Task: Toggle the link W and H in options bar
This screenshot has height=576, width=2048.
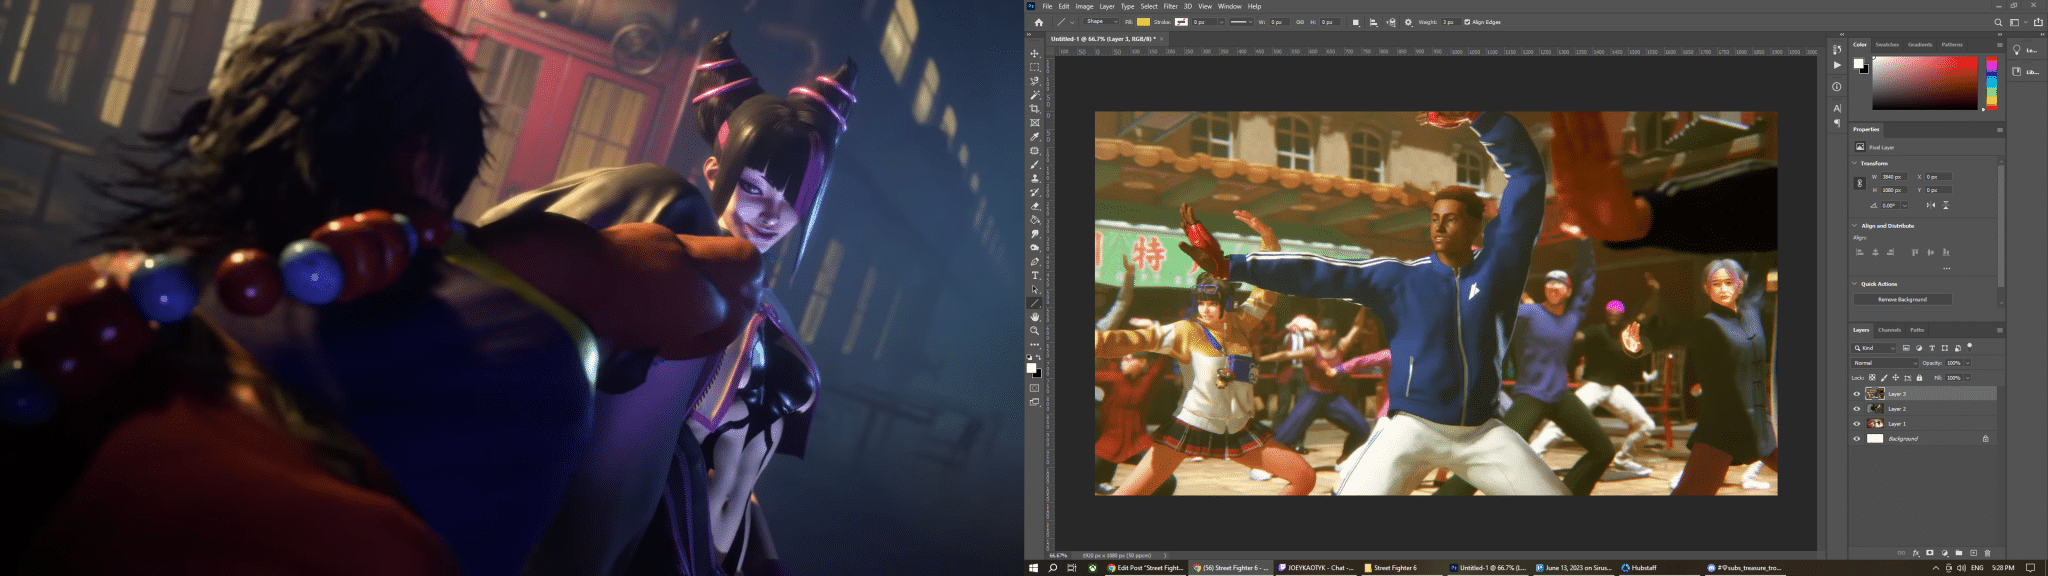Action: click(x=1300, y=22)
